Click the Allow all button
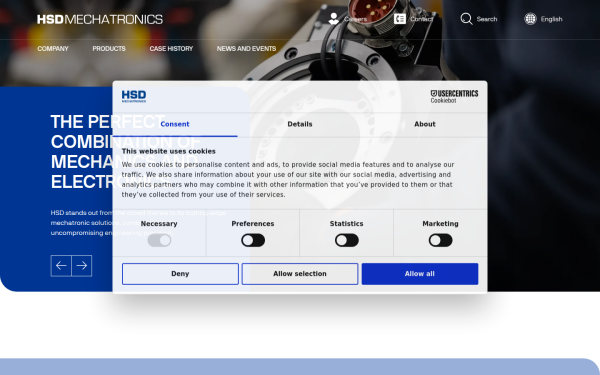Viewport: 600px width, 375px height. [420, 274]
